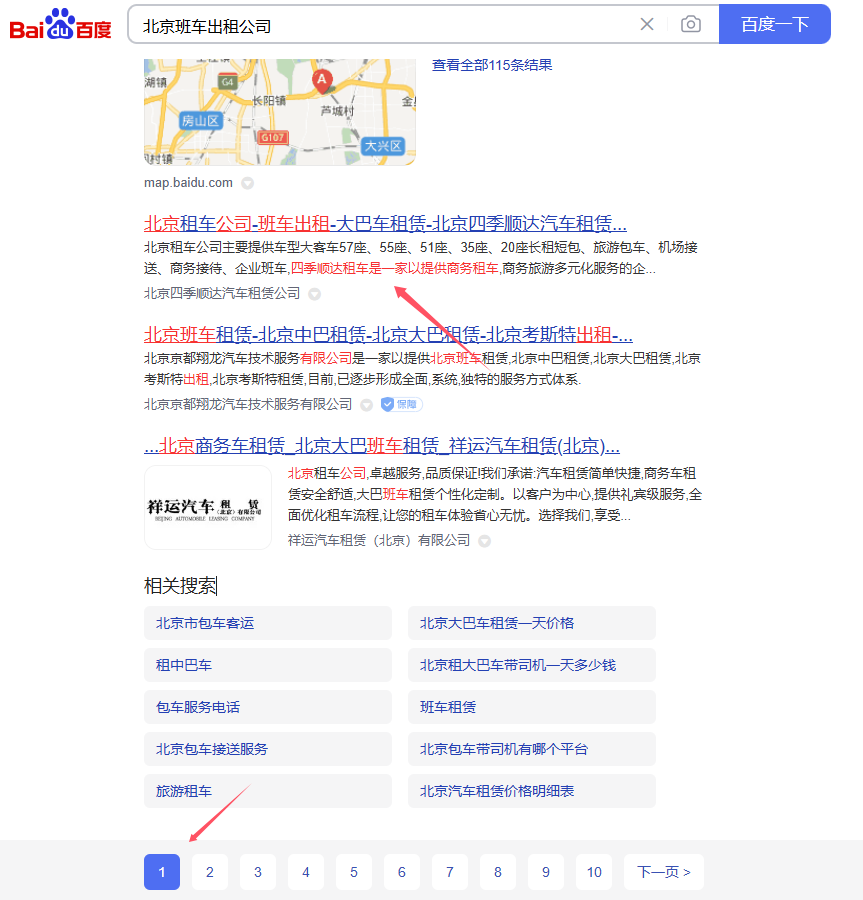863x900 pixels.
Task: Click the Baidu logo
Action: click(60, 24)
